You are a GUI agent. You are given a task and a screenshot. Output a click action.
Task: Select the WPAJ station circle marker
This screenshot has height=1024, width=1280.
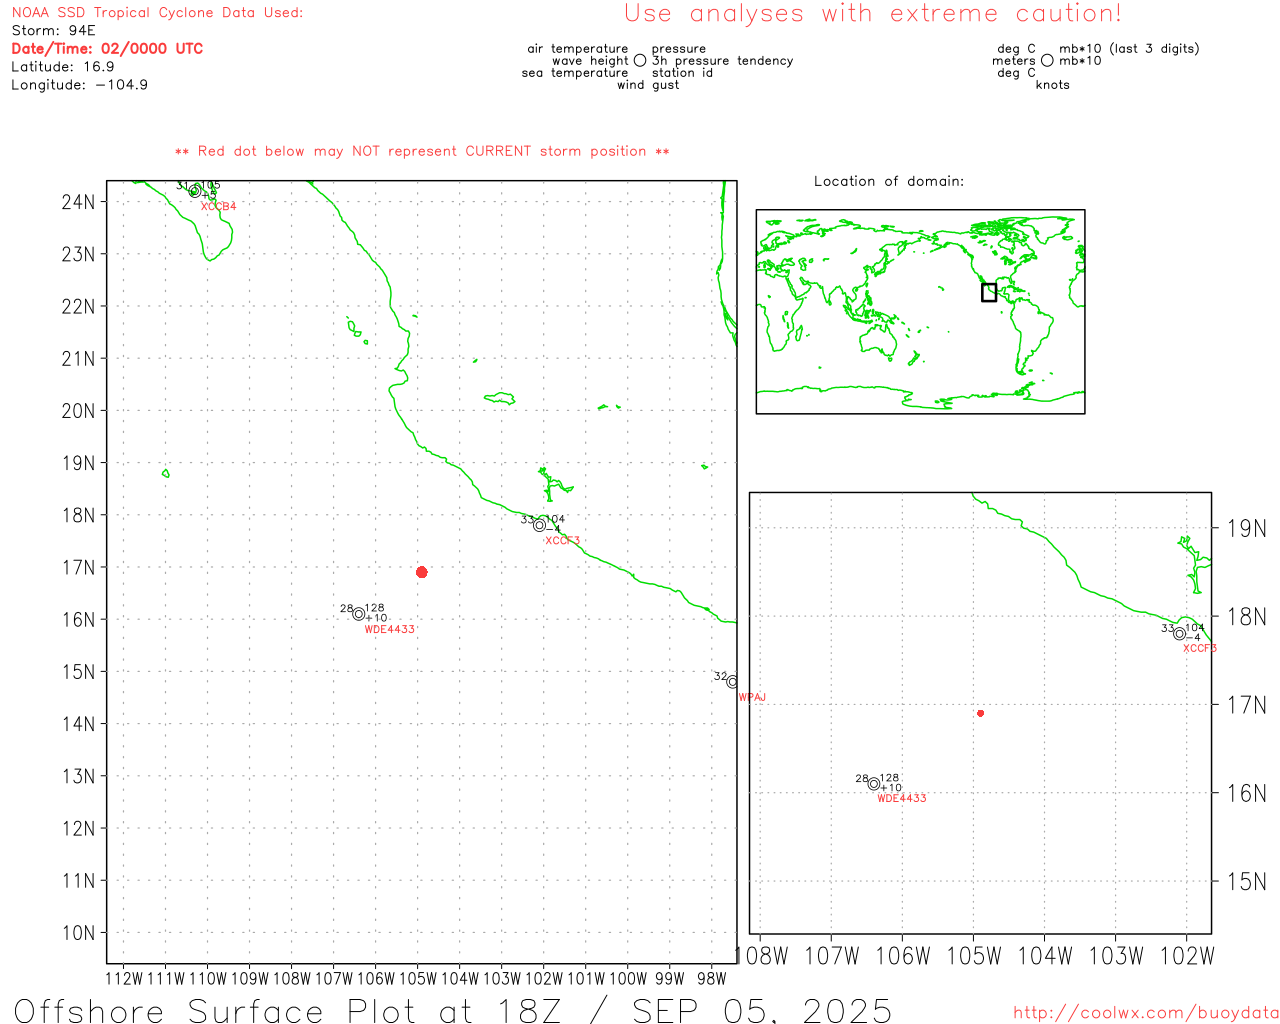732,682
